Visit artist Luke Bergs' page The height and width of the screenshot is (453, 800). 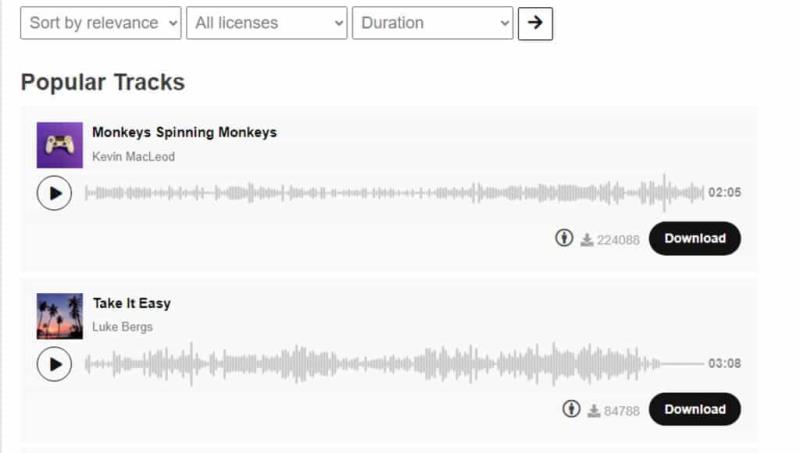click(122, 327)
